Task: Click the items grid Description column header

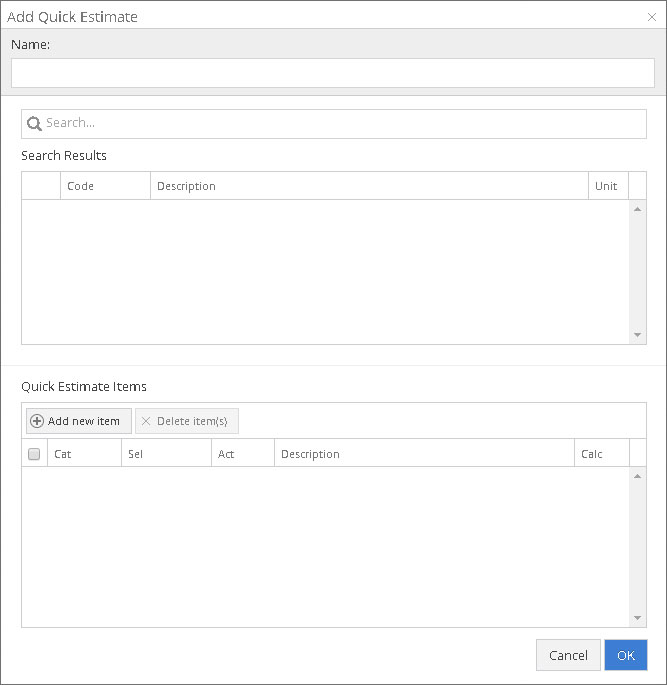Action: (x=422, y=454)
